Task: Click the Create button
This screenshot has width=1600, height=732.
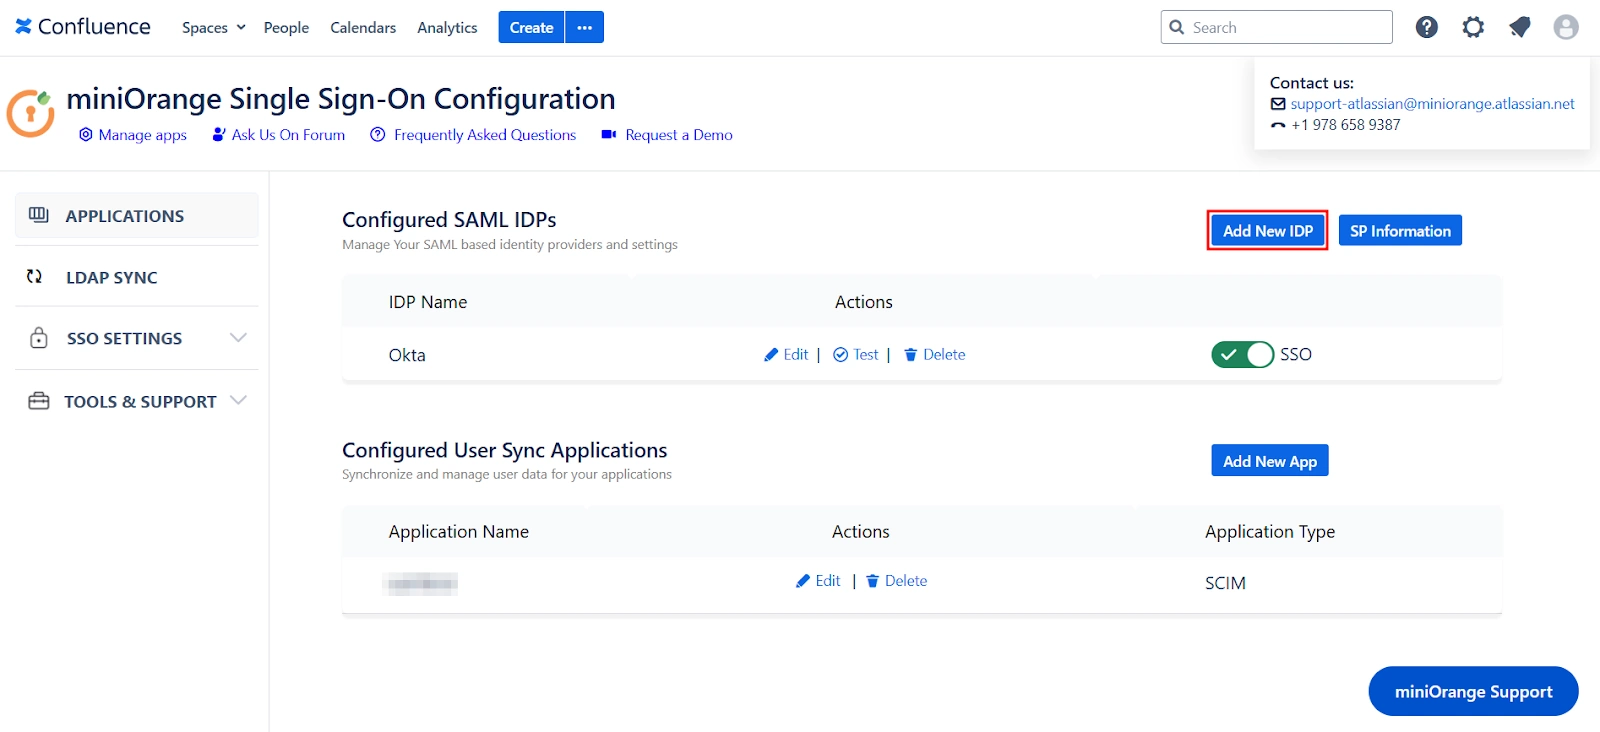Action: pos(531,27)
